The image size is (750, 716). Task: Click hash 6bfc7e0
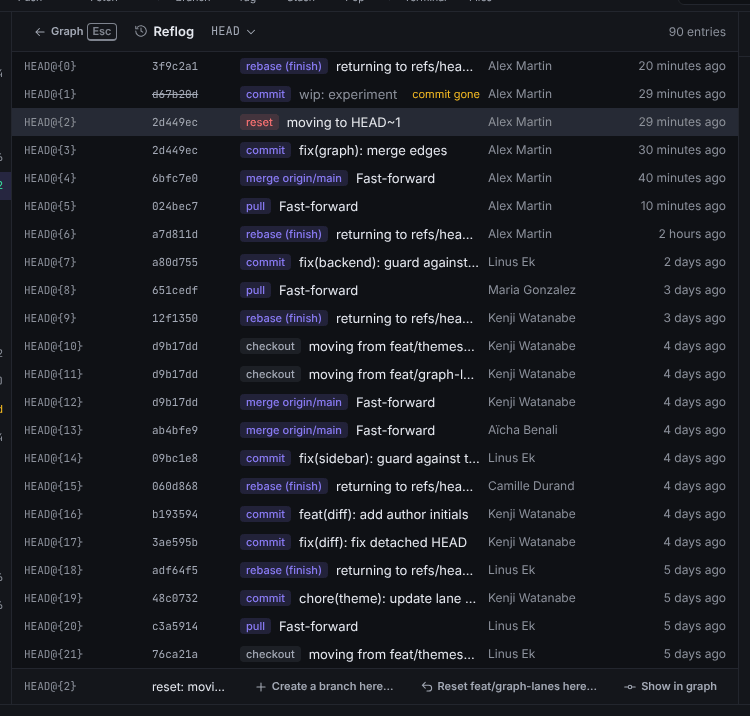pos(175,178)
